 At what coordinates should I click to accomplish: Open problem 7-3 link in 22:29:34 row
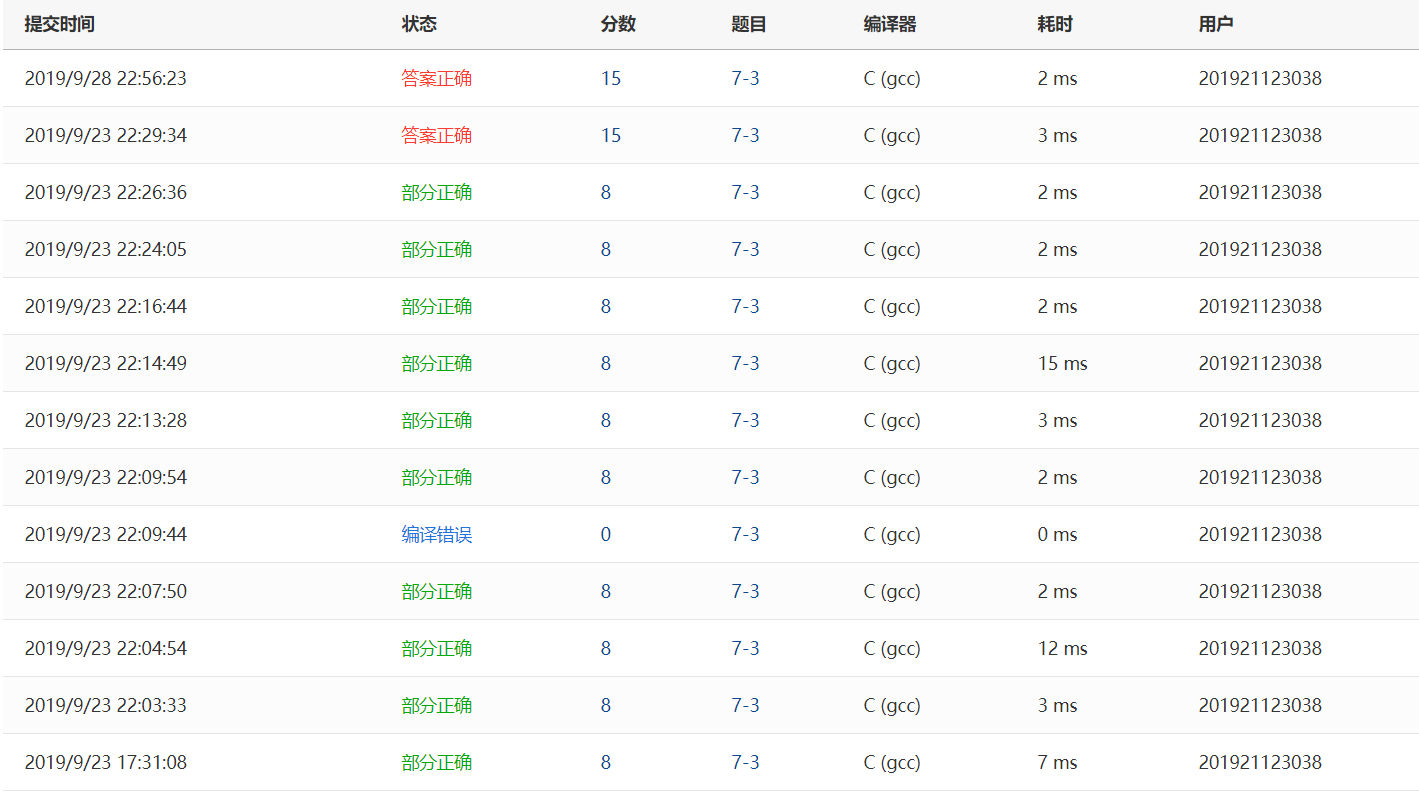(x=746, y=135)
